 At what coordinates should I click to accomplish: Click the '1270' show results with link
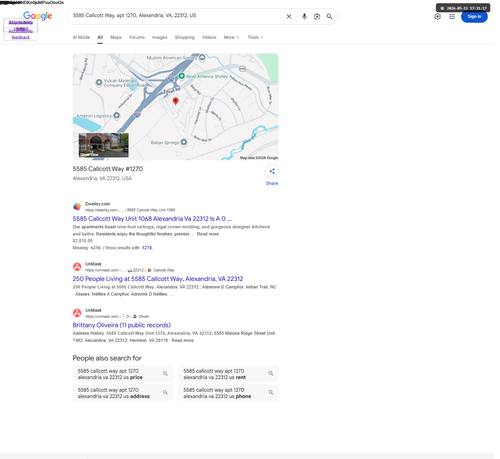[147, 248]
